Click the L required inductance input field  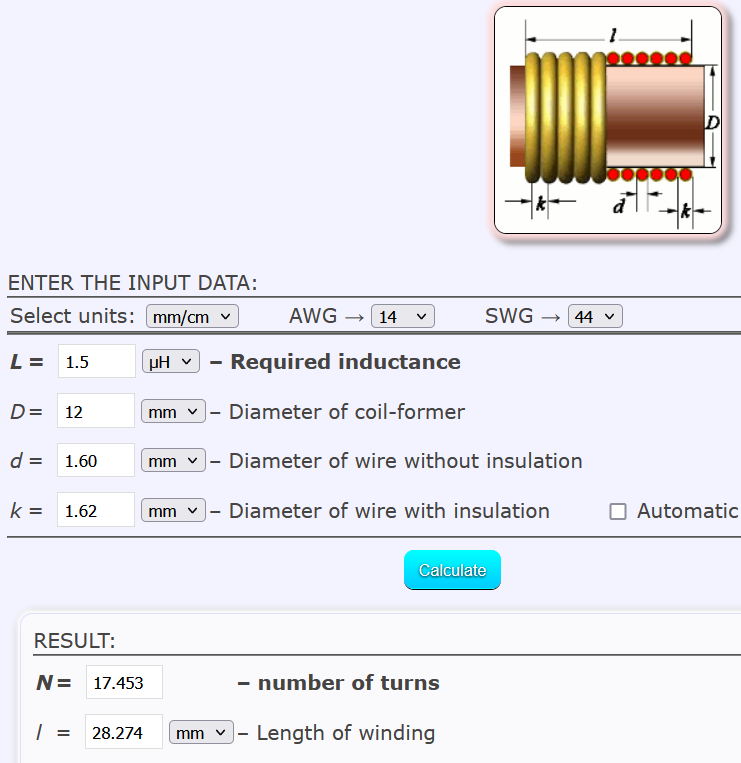pyautogui.click(x=97, y=362)
